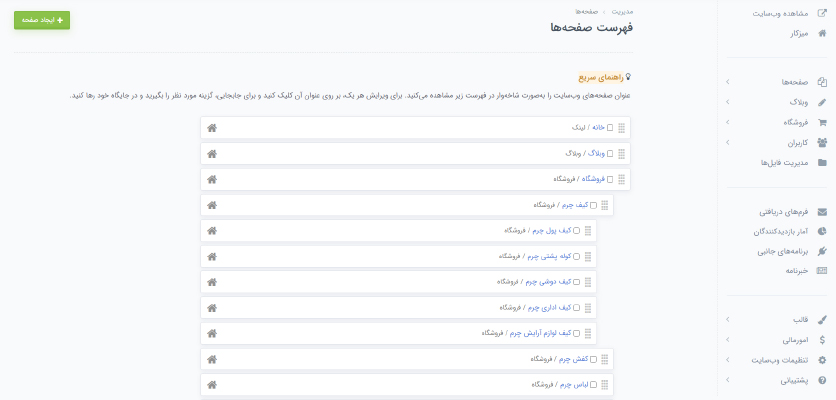Image resolution: width=836 pixels, height=400 pixels.
Task: Click the home icon on the فروشگاه / فروشگاه row
Action: (212, 179)
